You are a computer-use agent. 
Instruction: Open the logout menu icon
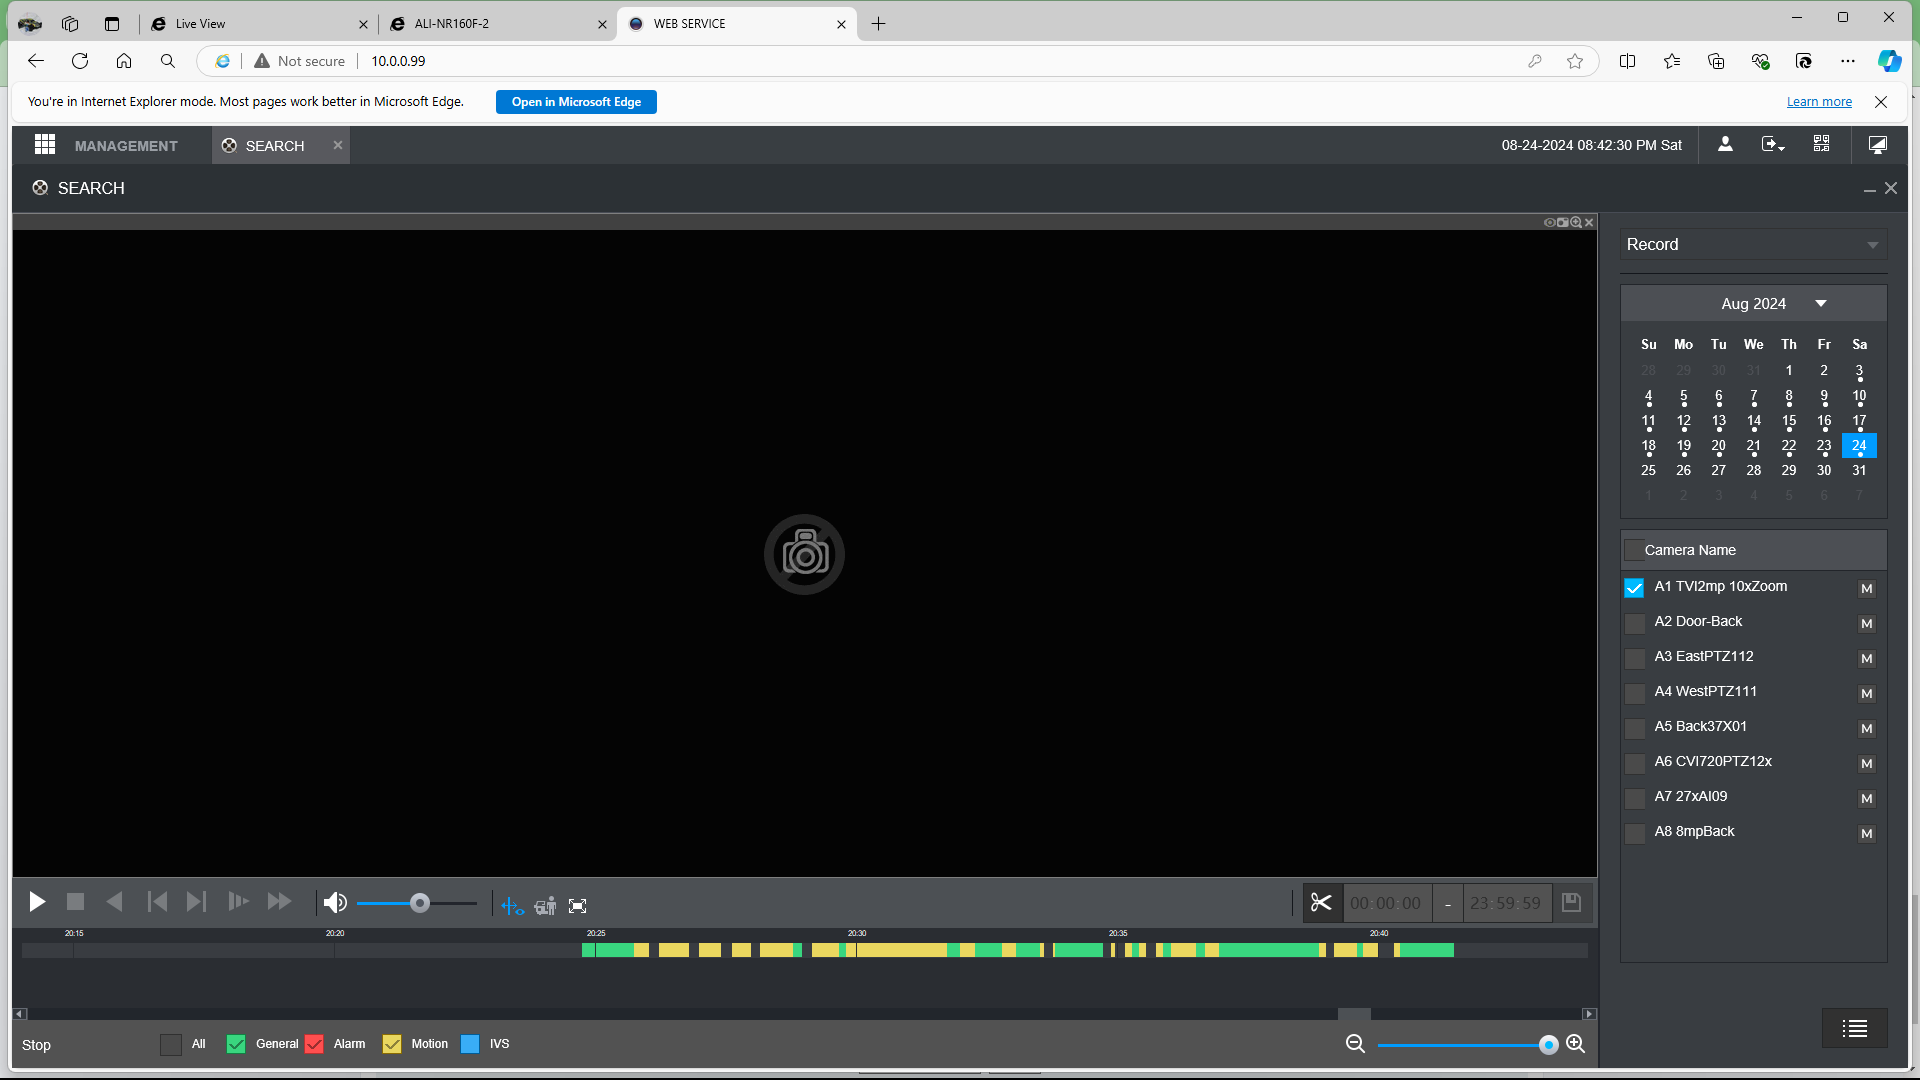(x=1773, y=145)
